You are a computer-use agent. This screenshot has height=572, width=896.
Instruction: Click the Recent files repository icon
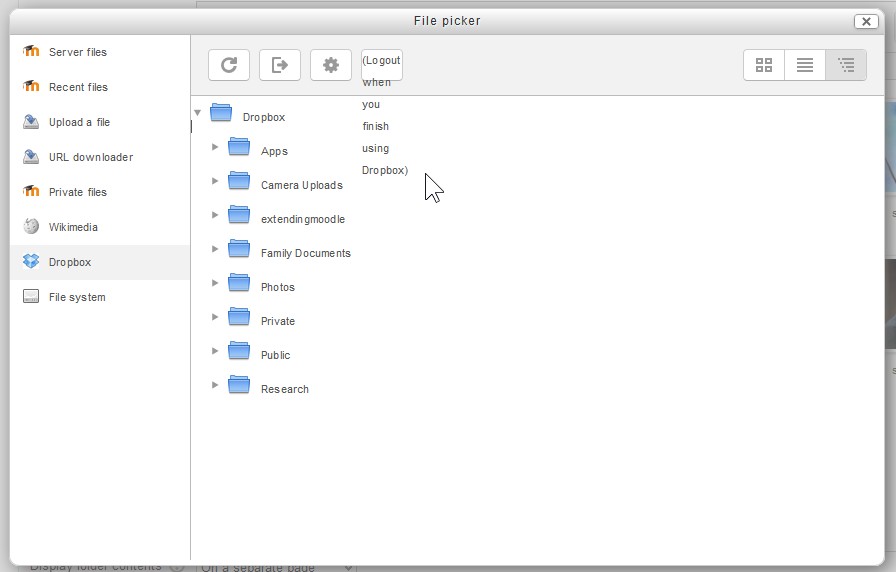pos(31,86)
